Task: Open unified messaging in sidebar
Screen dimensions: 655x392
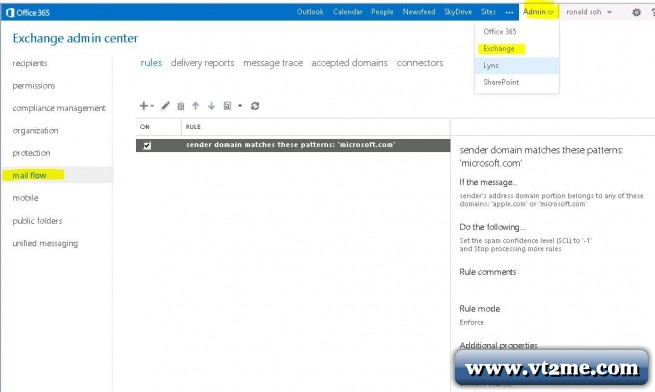Action: (x=45, y=243)
